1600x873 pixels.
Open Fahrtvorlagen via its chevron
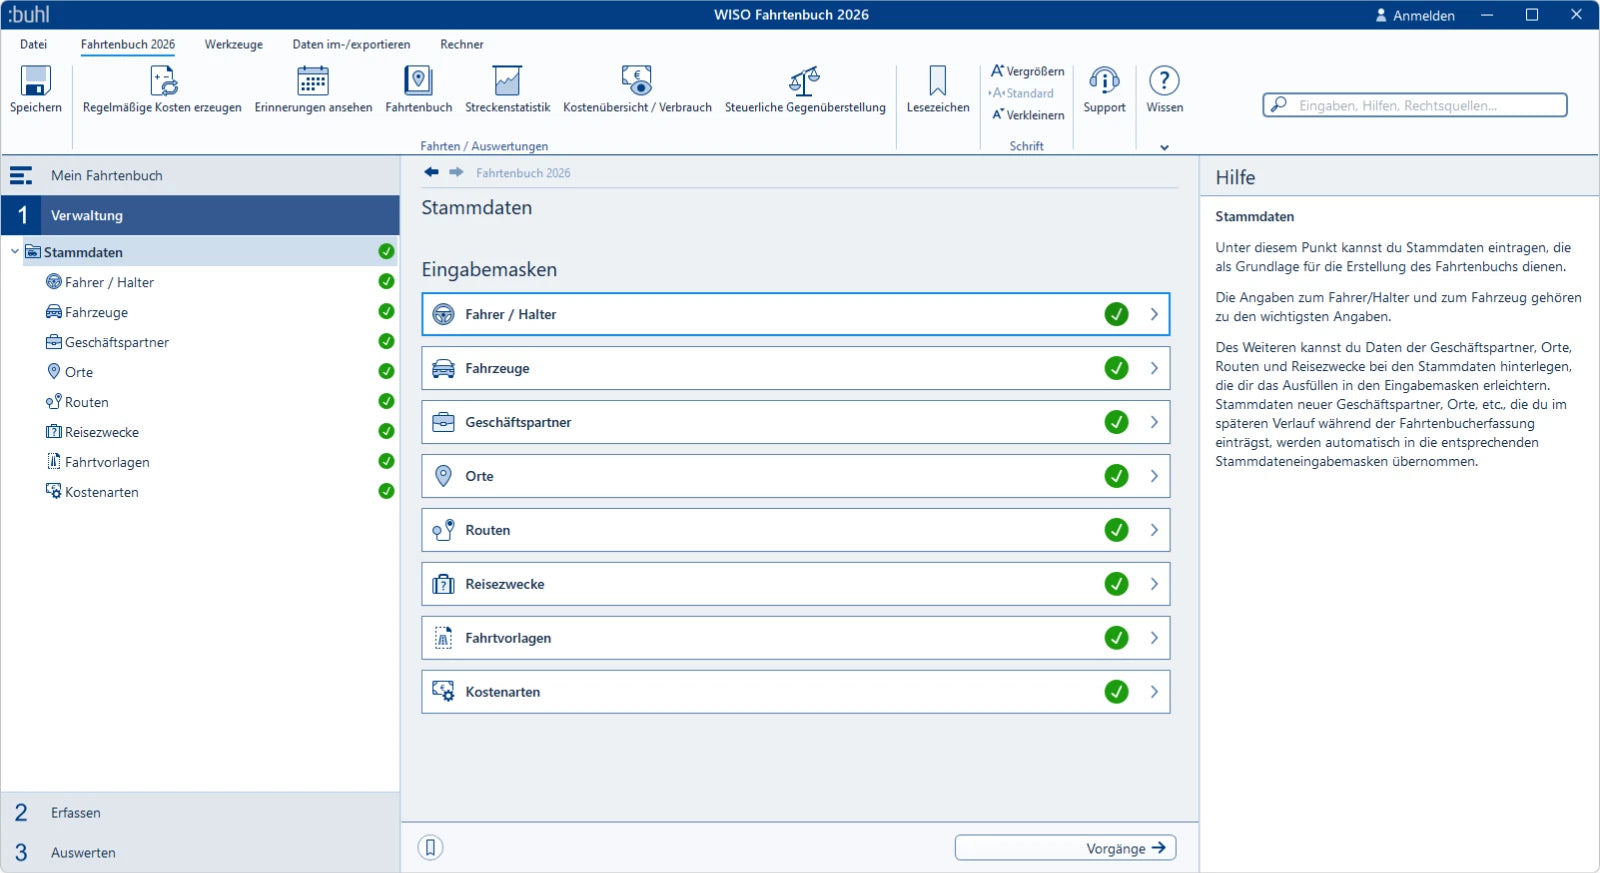(1154, 638)
